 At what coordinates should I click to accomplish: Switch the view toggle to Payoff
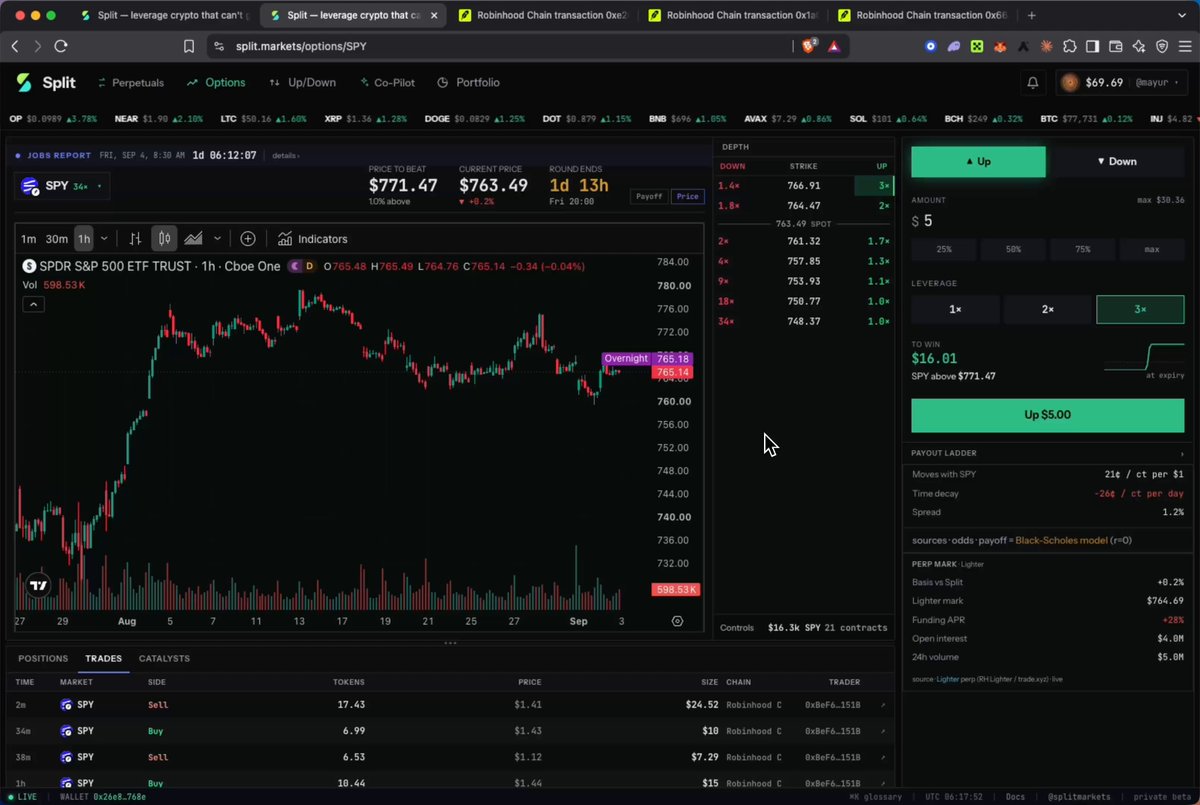(649, 197)
